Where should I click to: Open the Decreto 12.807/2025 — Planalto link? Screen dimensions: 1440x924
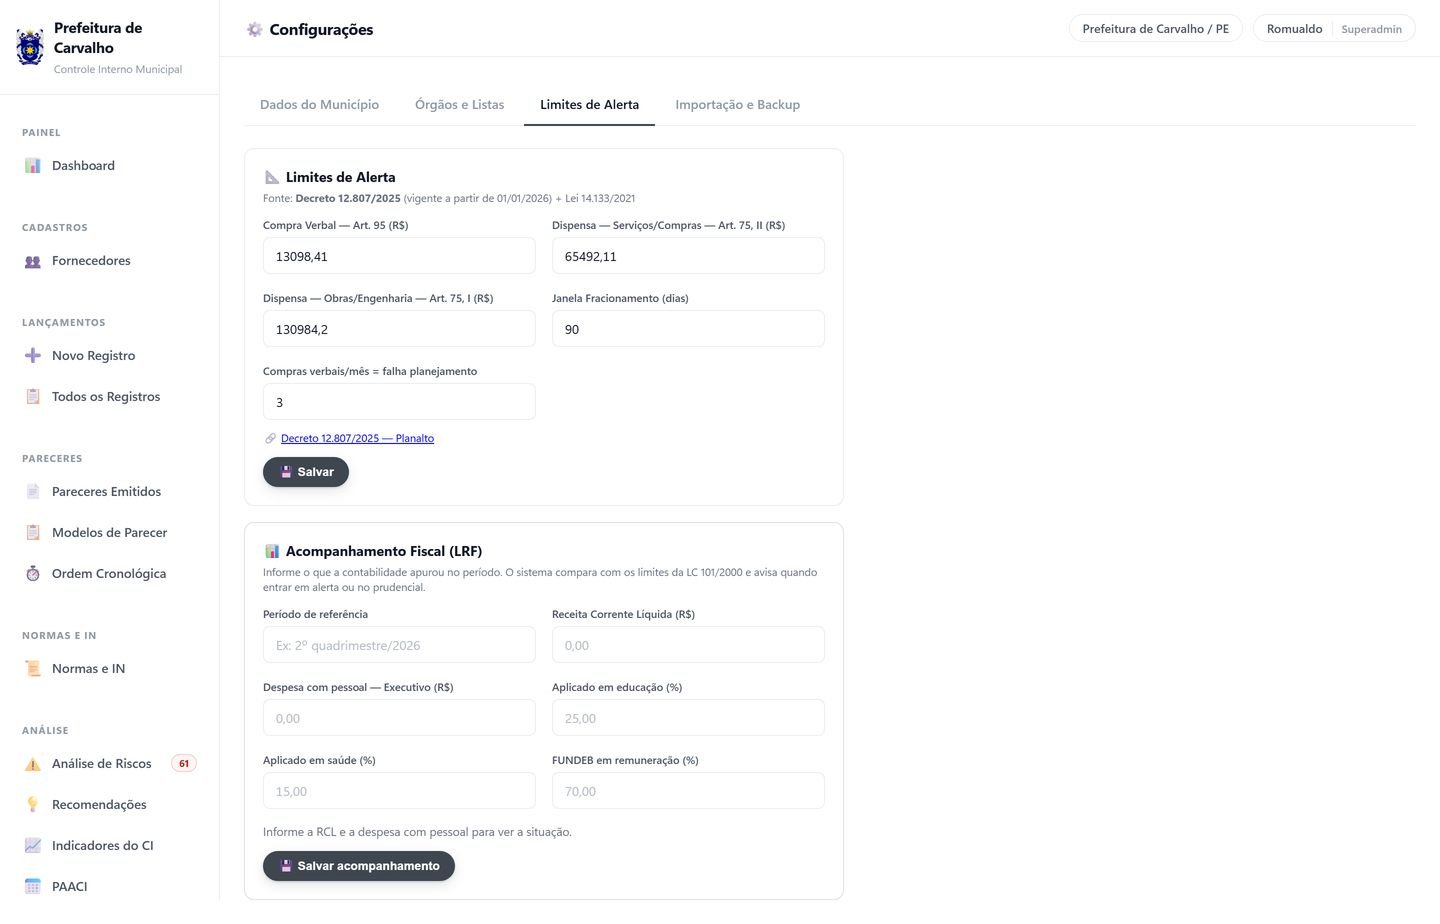[x=357, y=438]
